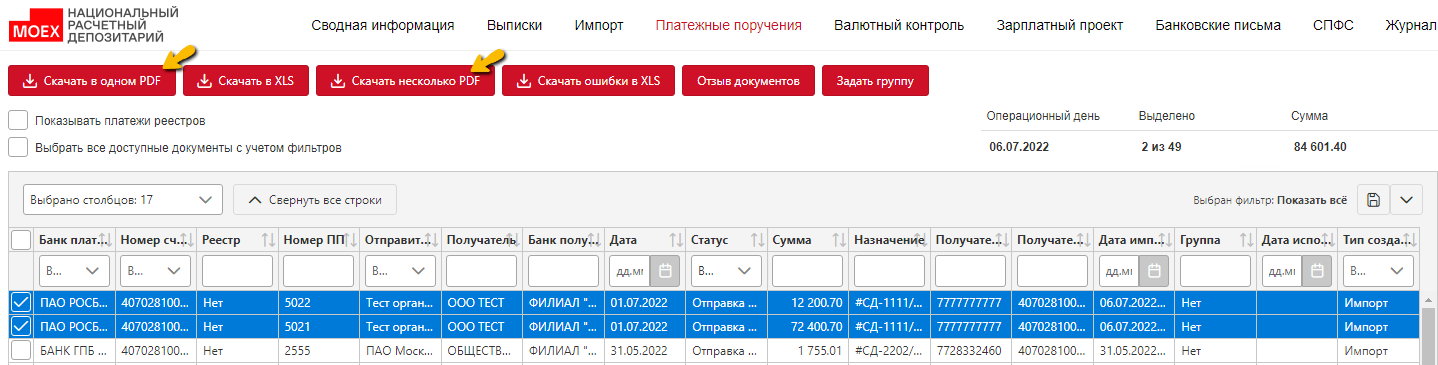The width and height of the screenshot is (1438, 365).
Task: Switch to Зарплатный проект section
Action: click(1059, 25)
